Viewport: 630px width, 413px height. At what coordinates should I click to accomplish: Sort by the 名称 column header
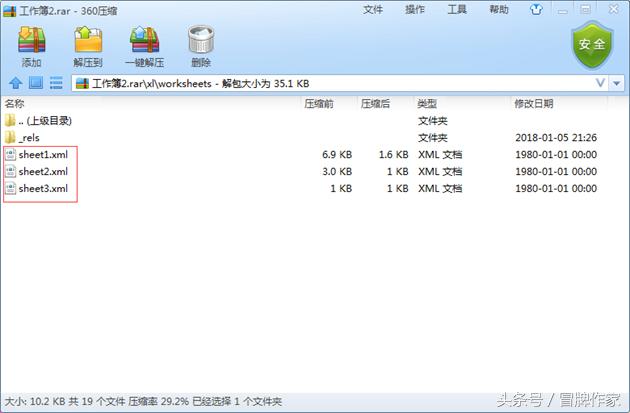(14, 104)
